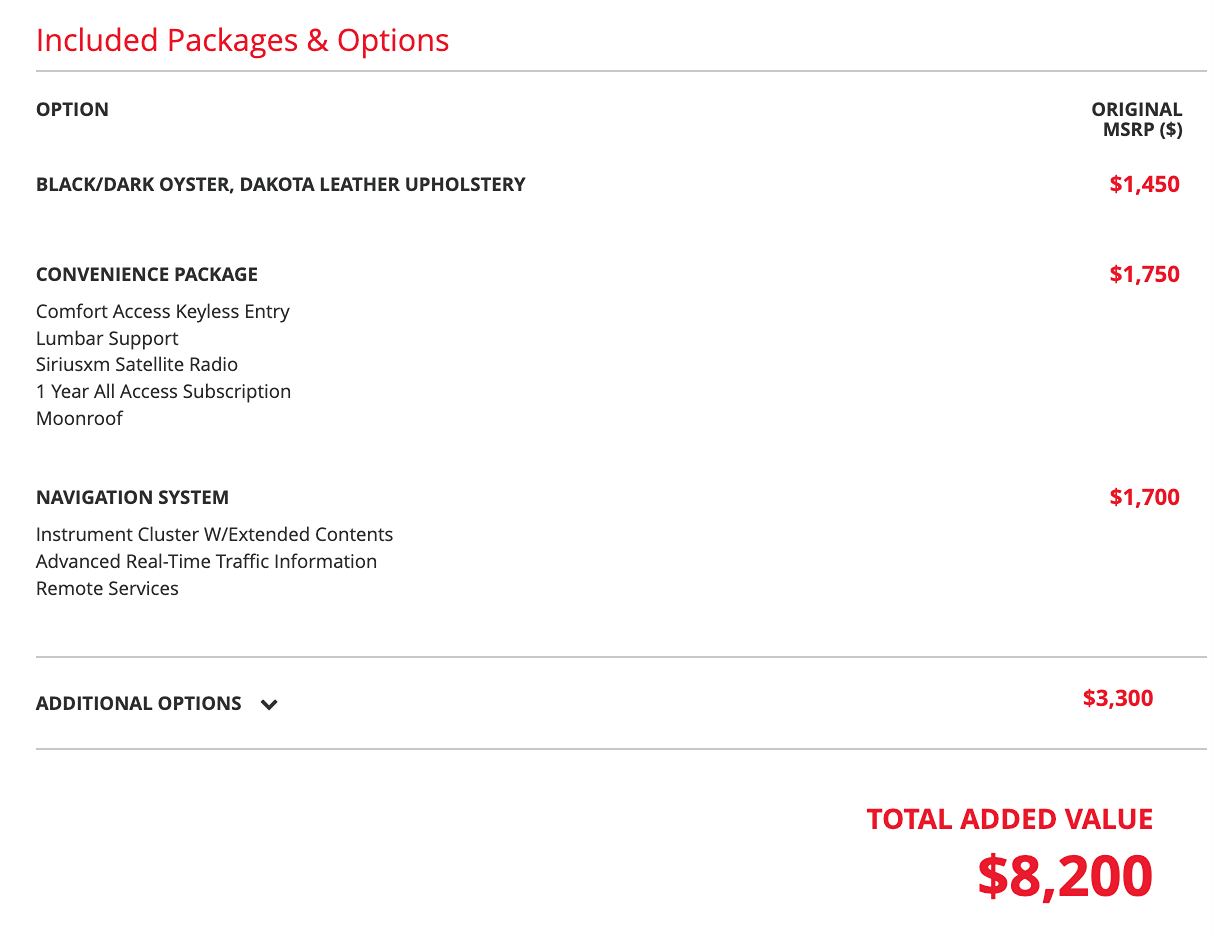
Task: Expand the Additional Options section label
Action: (139, 704)
